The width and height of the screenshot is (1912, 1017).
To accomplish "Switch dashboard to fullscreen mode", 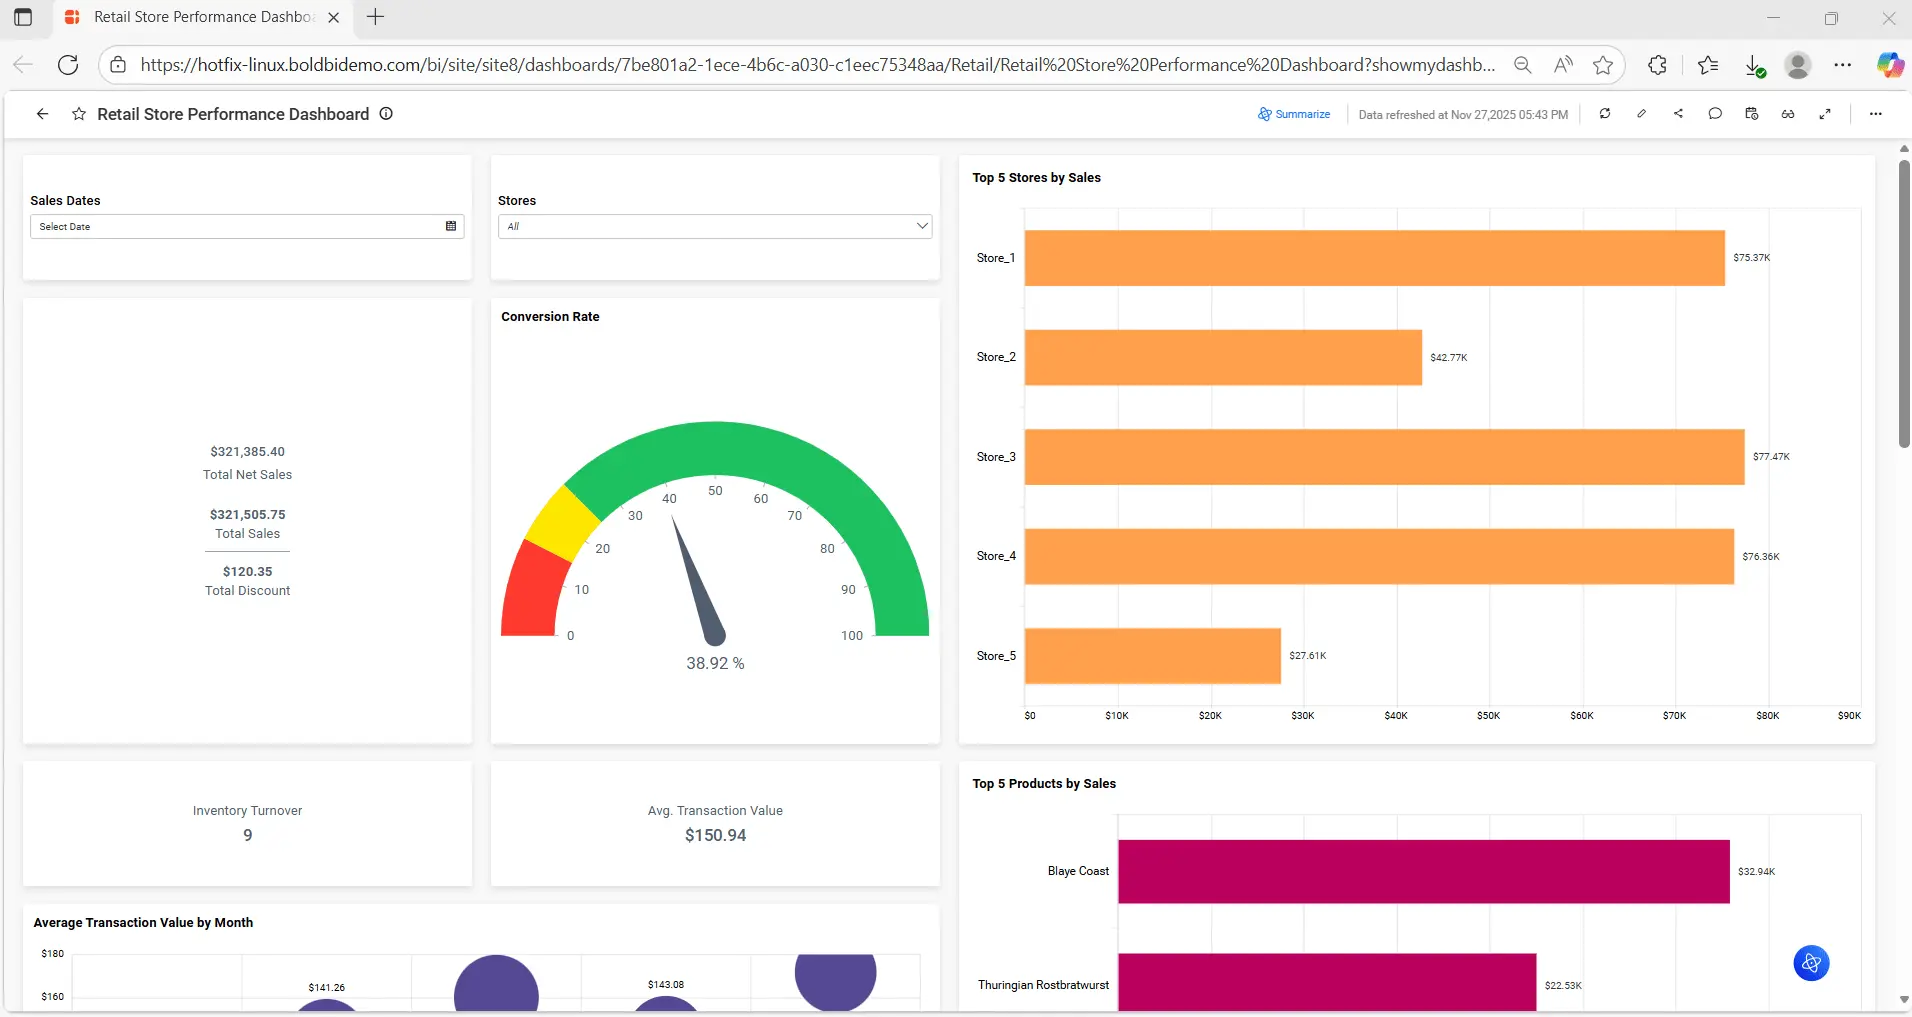I will (x=1825, y=114).
